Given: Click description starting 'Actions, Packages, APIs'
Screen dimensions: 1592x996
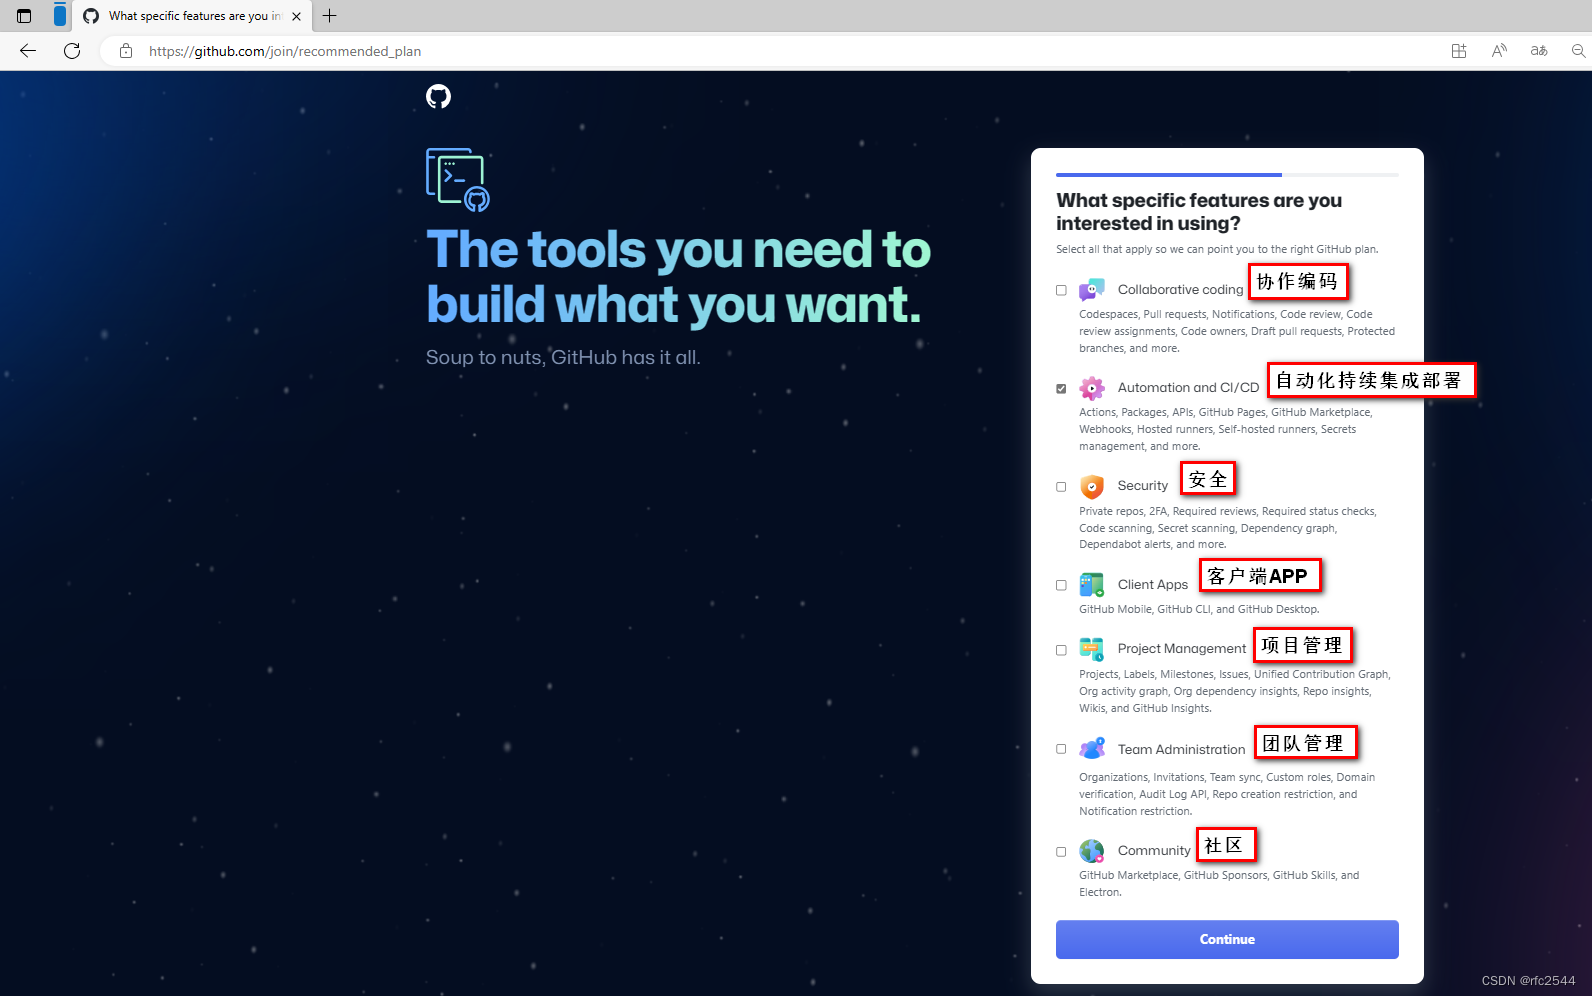Looking at the screenshot, I should (x=1226, y=429).
